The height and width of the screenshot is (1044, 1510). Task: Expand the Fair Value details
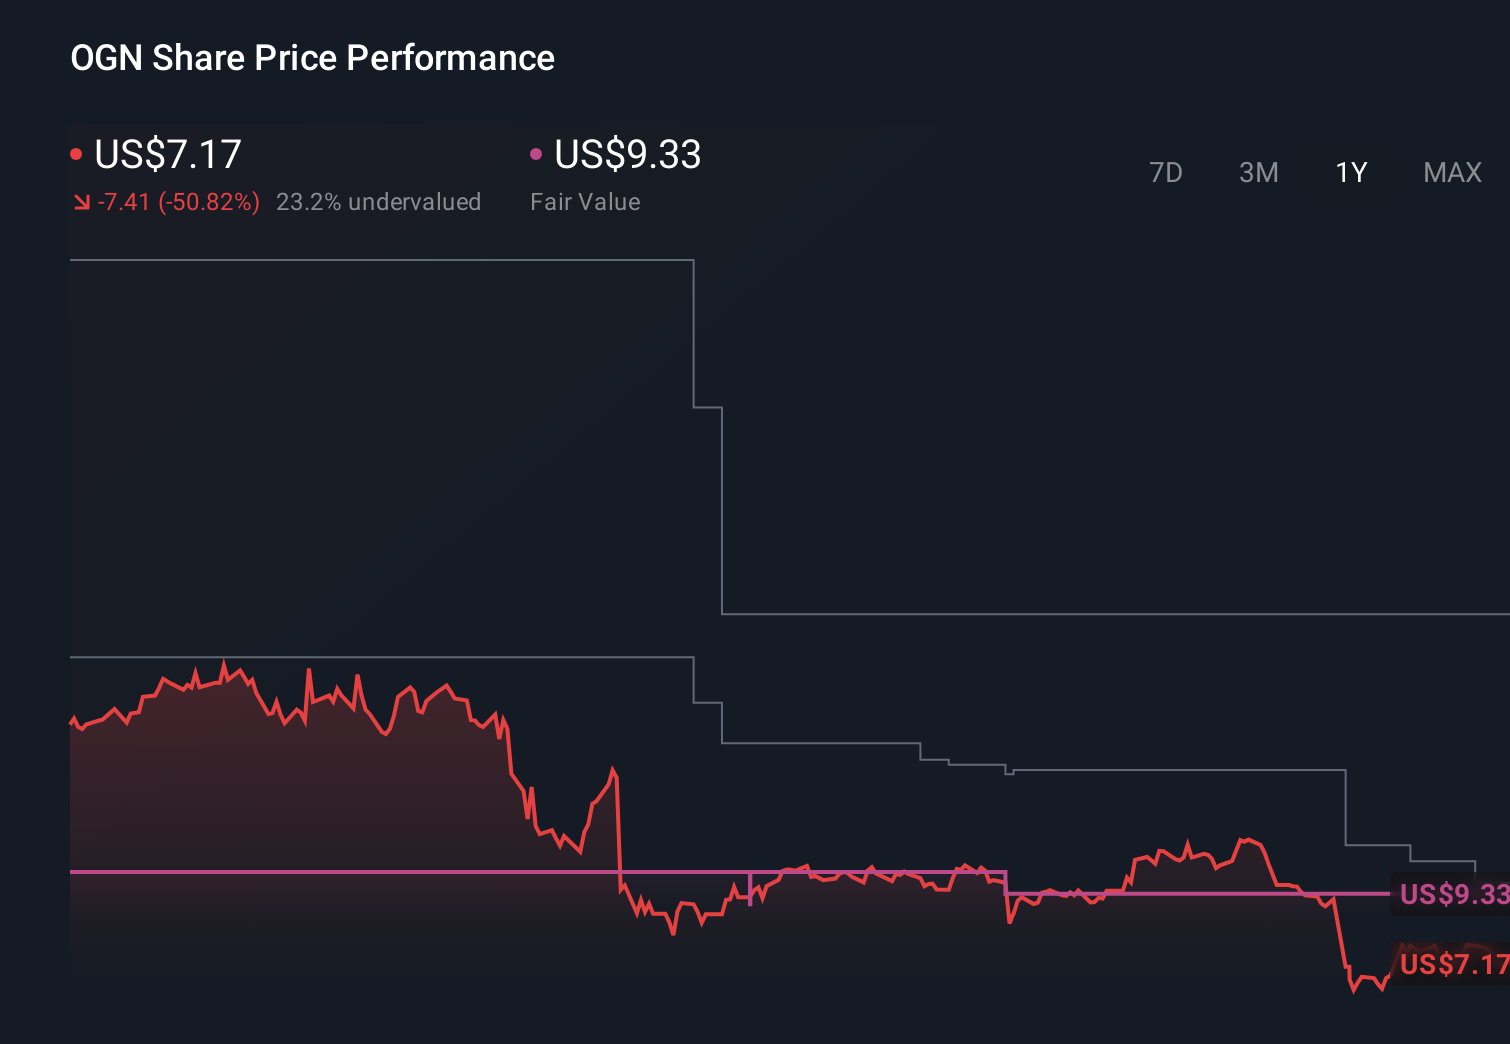[x=585, y=201]
